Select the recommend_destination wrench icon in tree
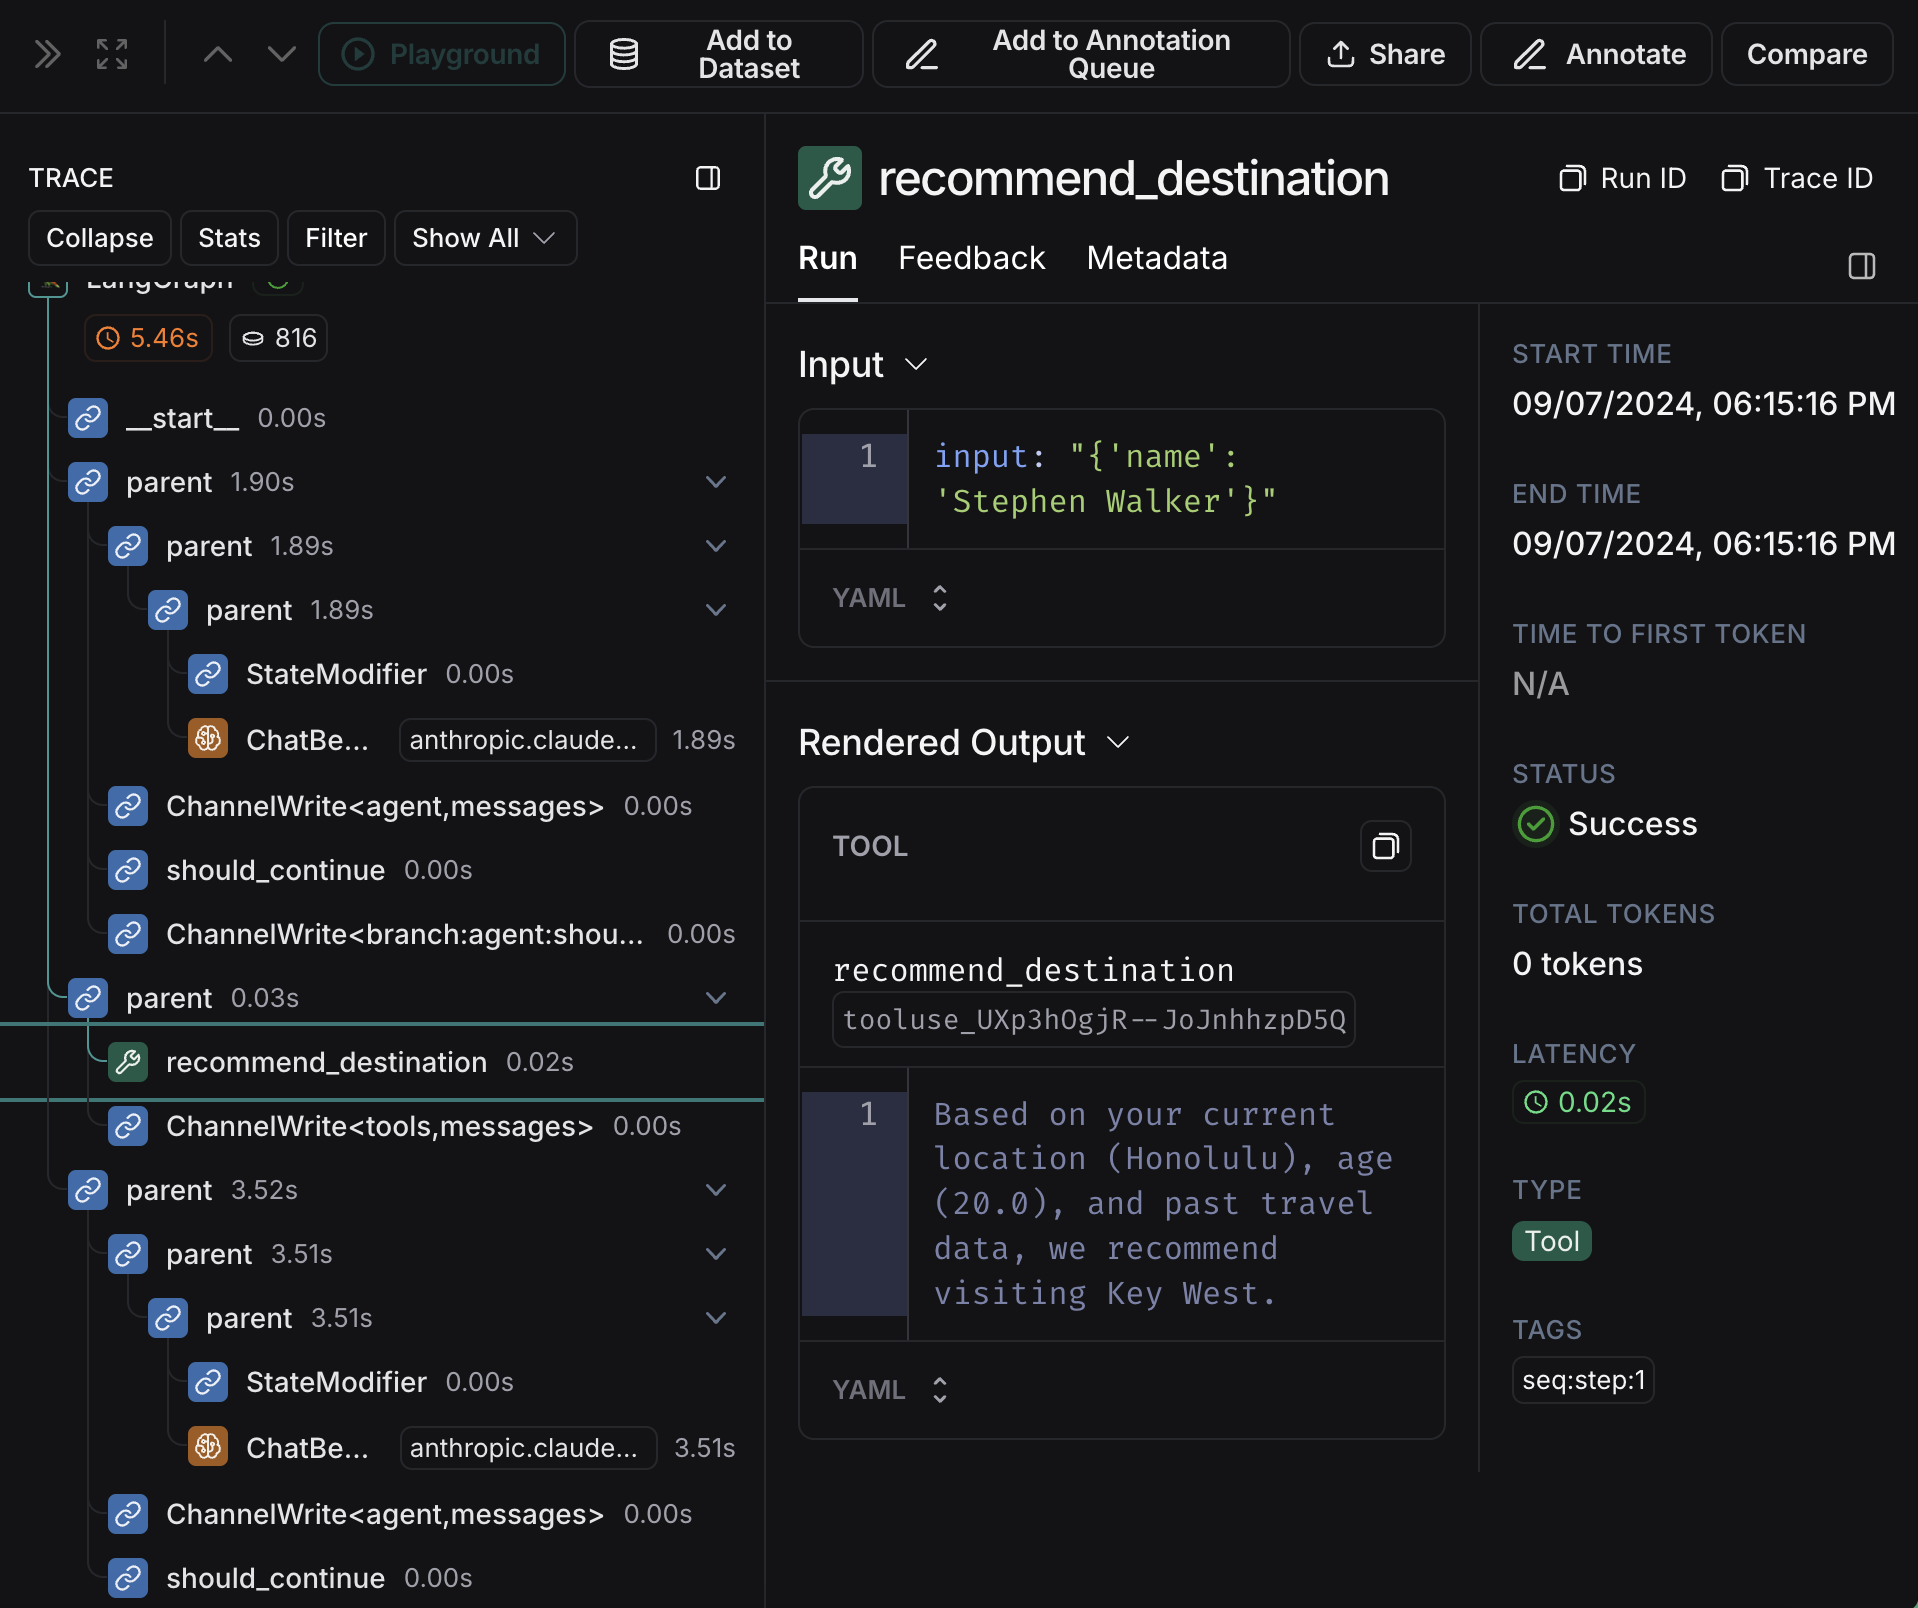Image resolution: width=1918 pixels, height=1608 pixels. click(x=128, y=1062)
